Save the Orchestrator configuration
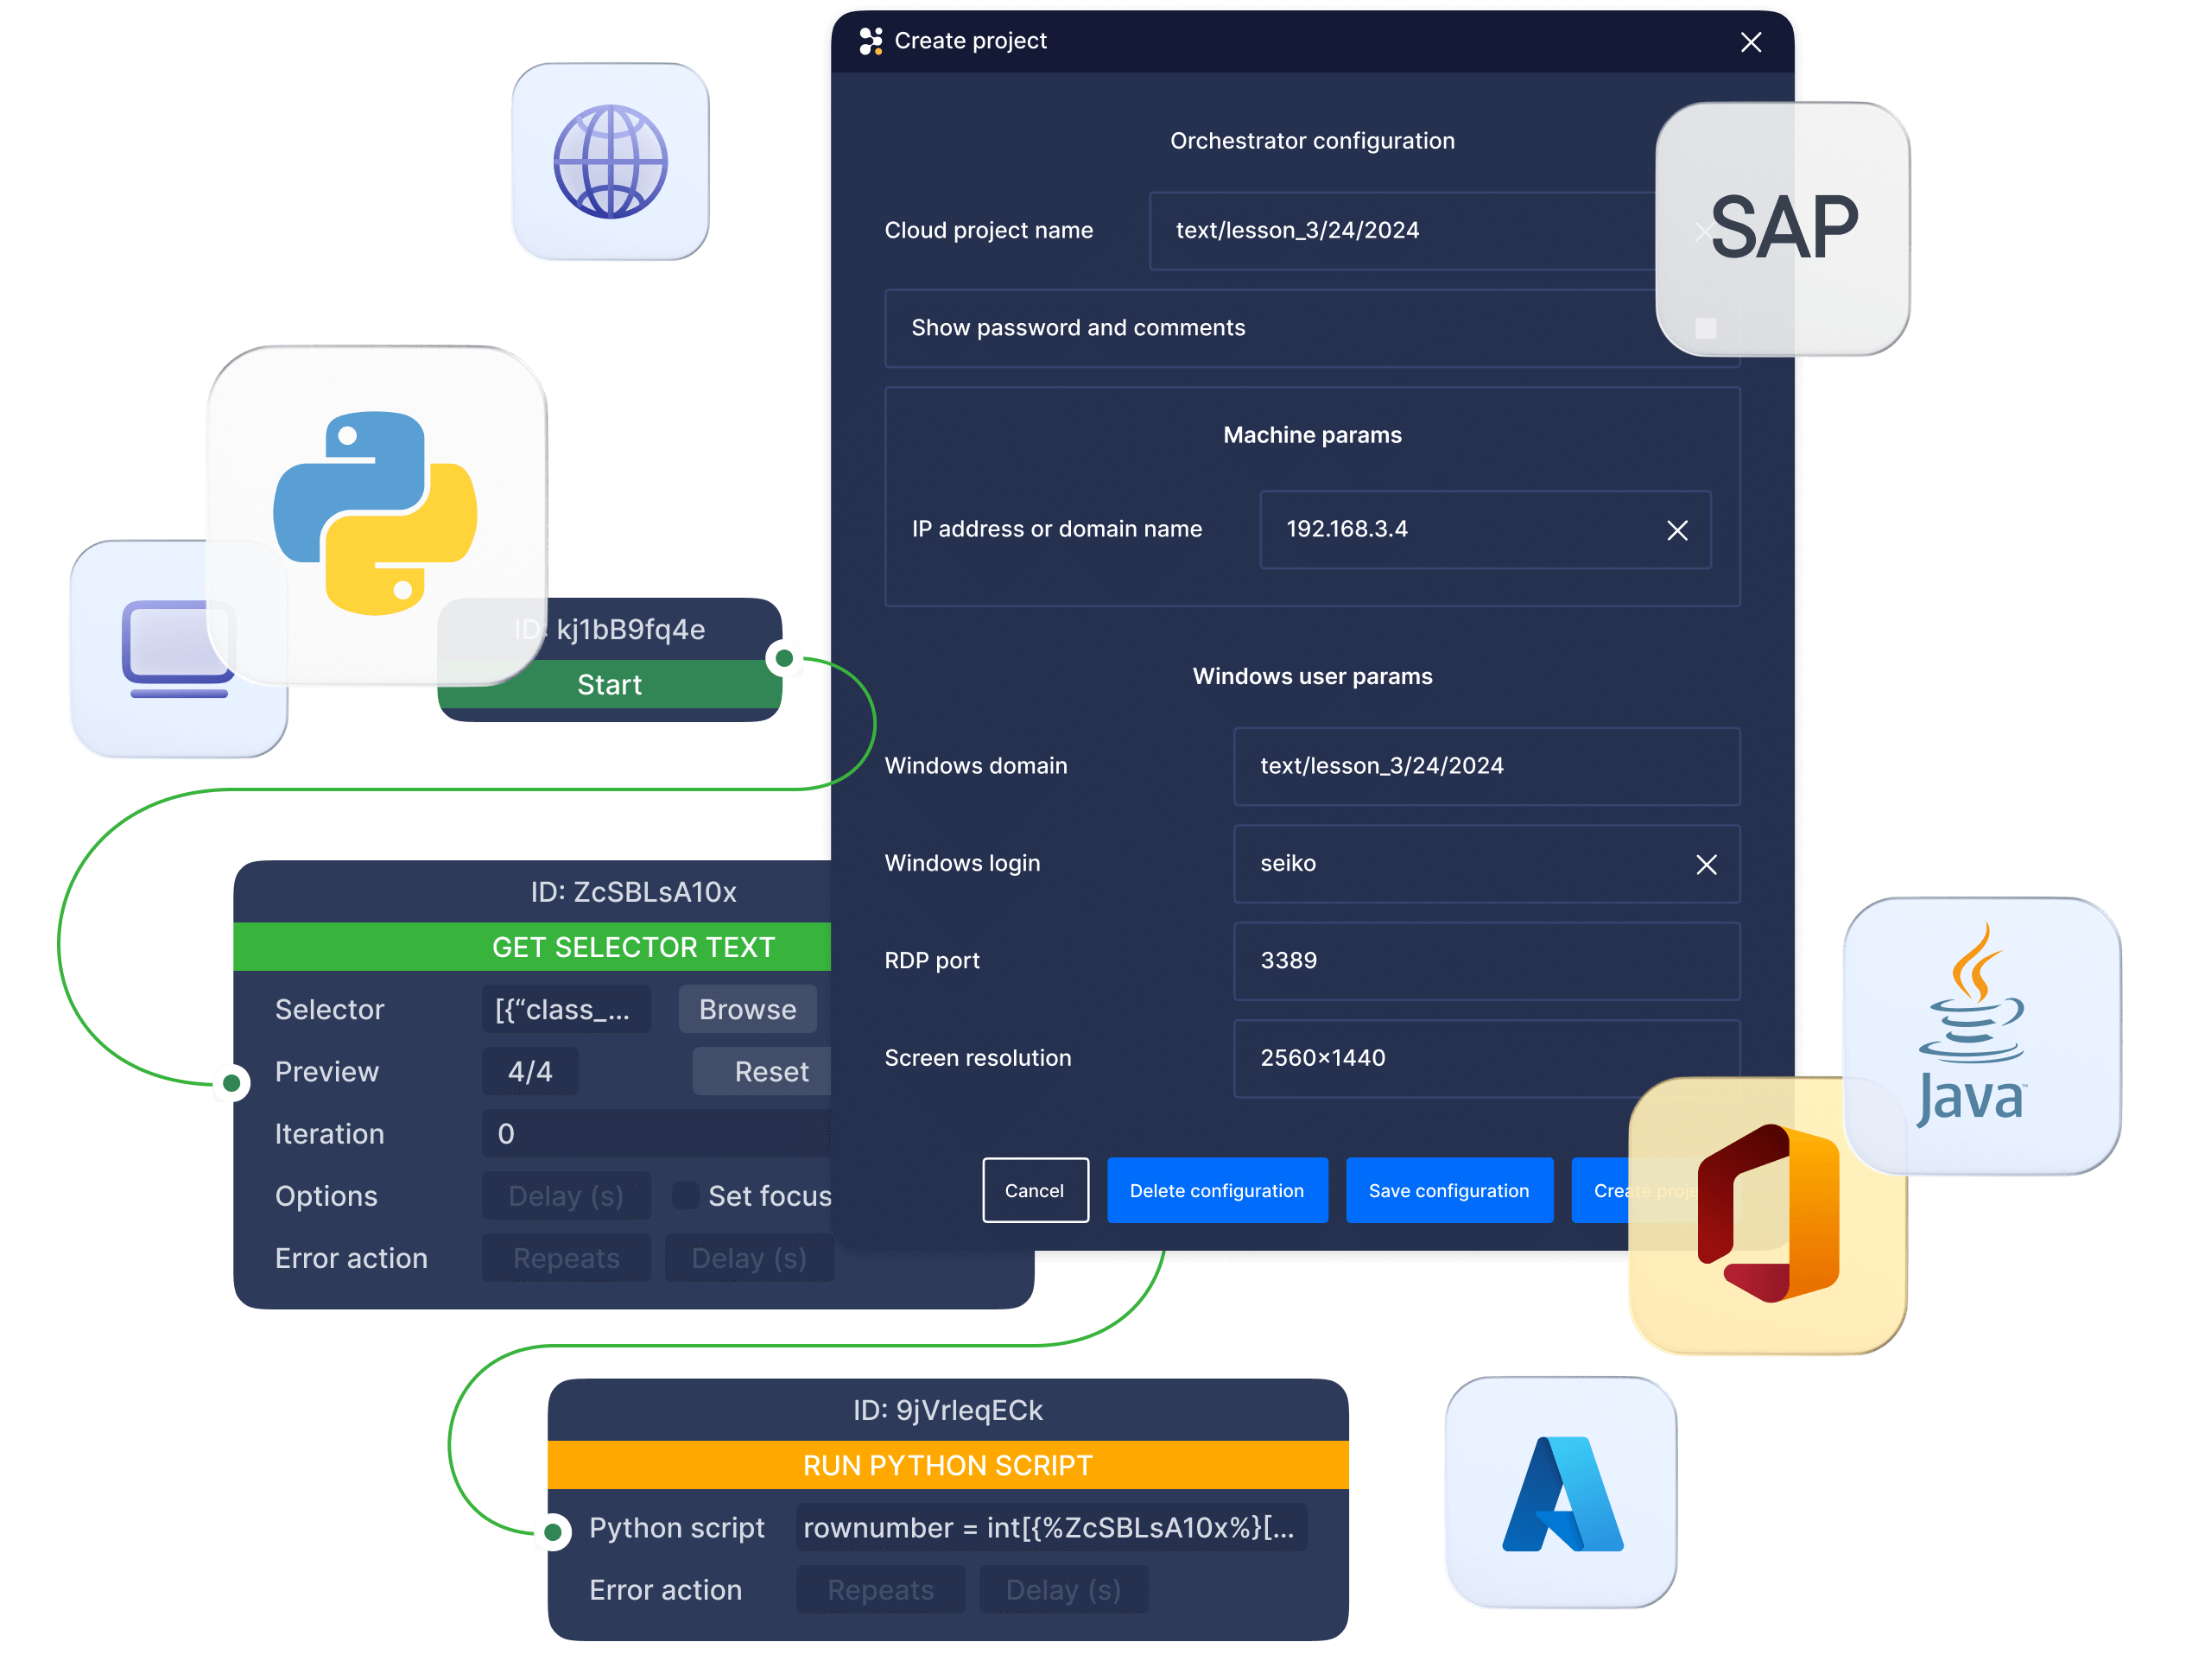Viewport: 2205px width, 1680px height. point(1450,1190)
